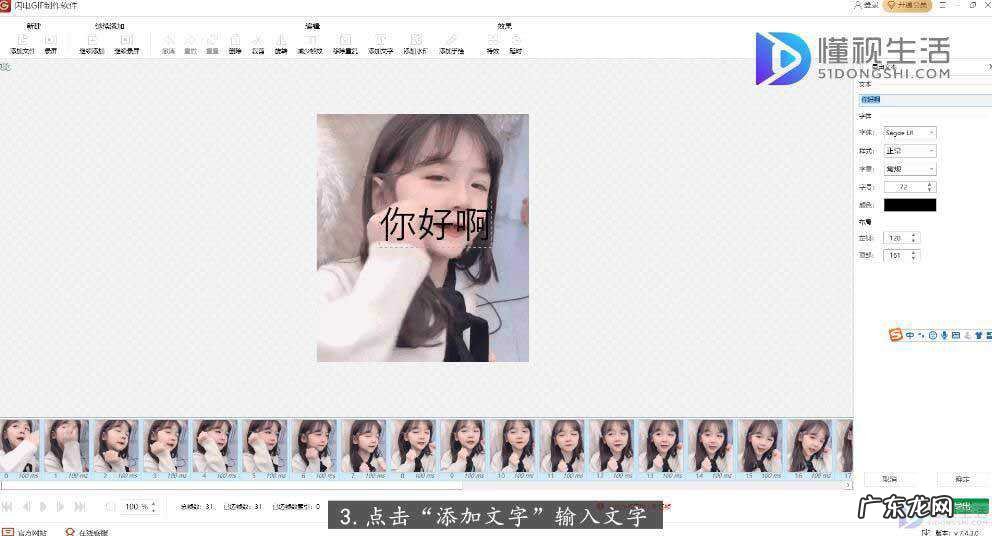This screenshot has height=536, width=992.
Task: Click the 添加文件 add file icon
Action: (x=22, y=40)
